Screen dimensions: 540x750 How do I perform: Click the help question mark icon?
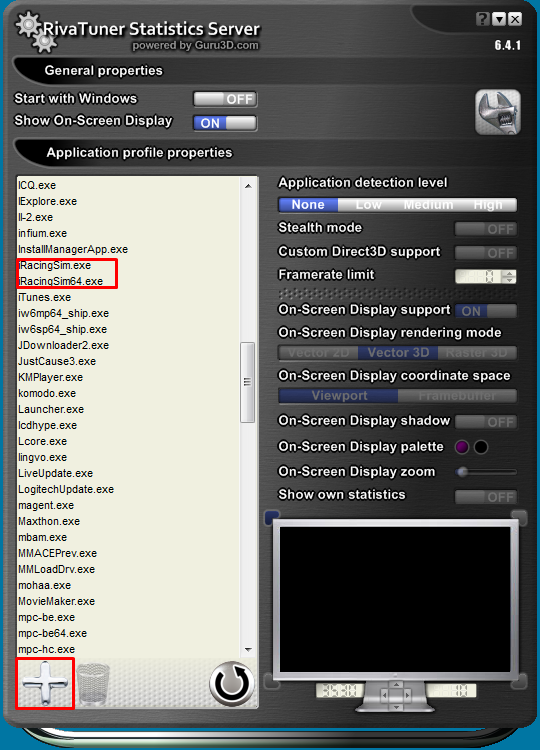(483, 19)
